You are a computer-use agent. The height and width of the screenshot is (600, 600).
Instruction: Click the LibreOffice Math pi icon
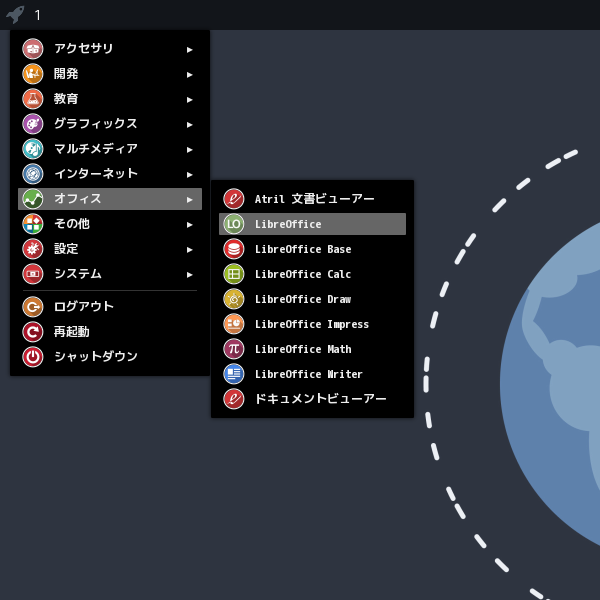tap(234, 349)
